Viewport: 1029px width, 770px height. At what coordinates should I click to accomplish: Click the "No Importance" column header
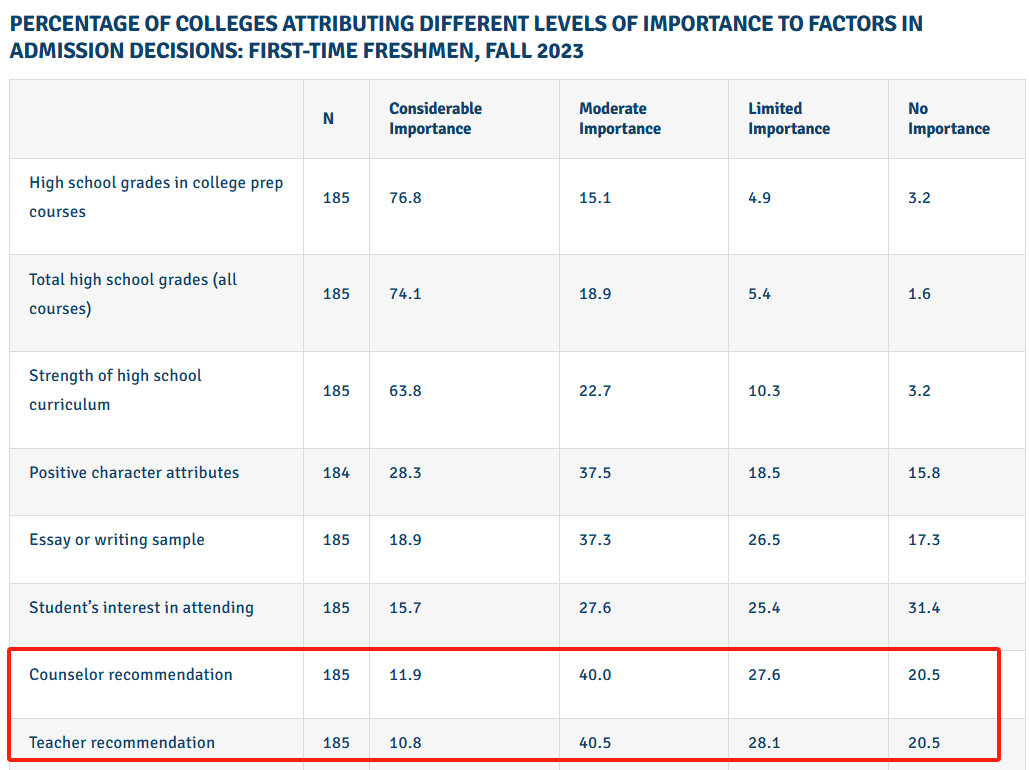point(948,118)
